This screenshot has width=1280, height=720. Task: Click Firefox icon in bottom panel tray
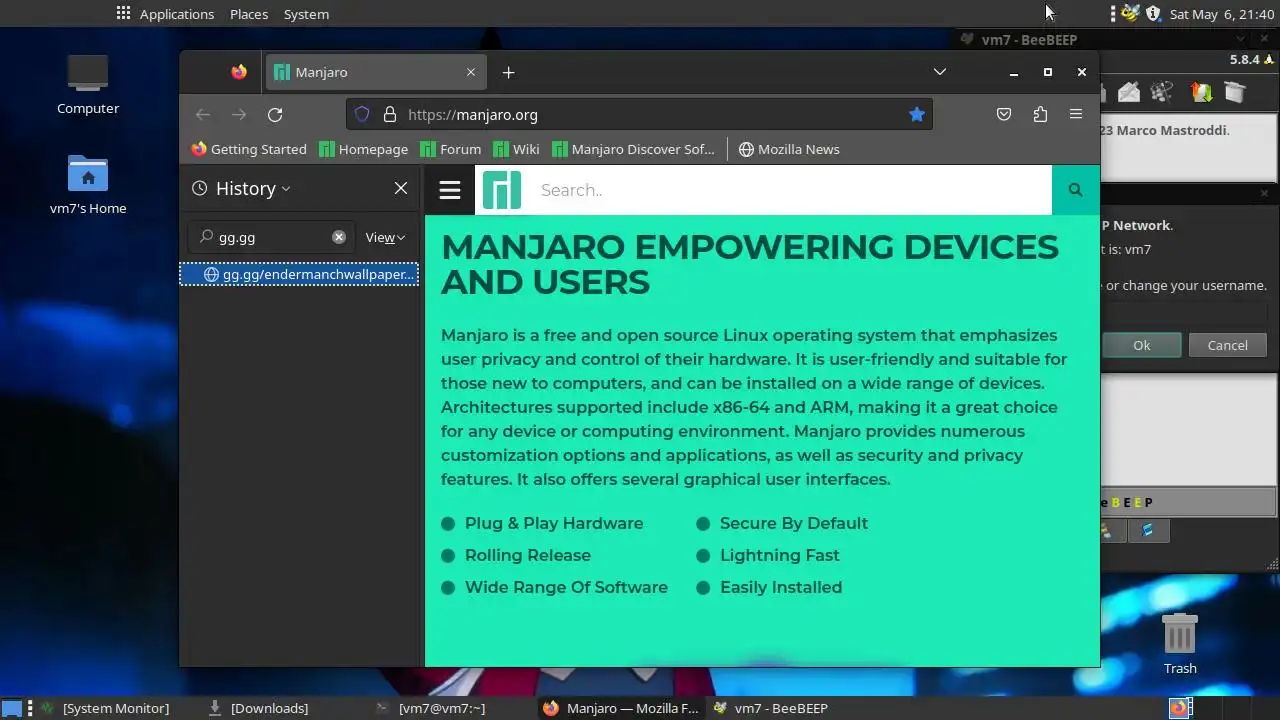coord(1179,708)
